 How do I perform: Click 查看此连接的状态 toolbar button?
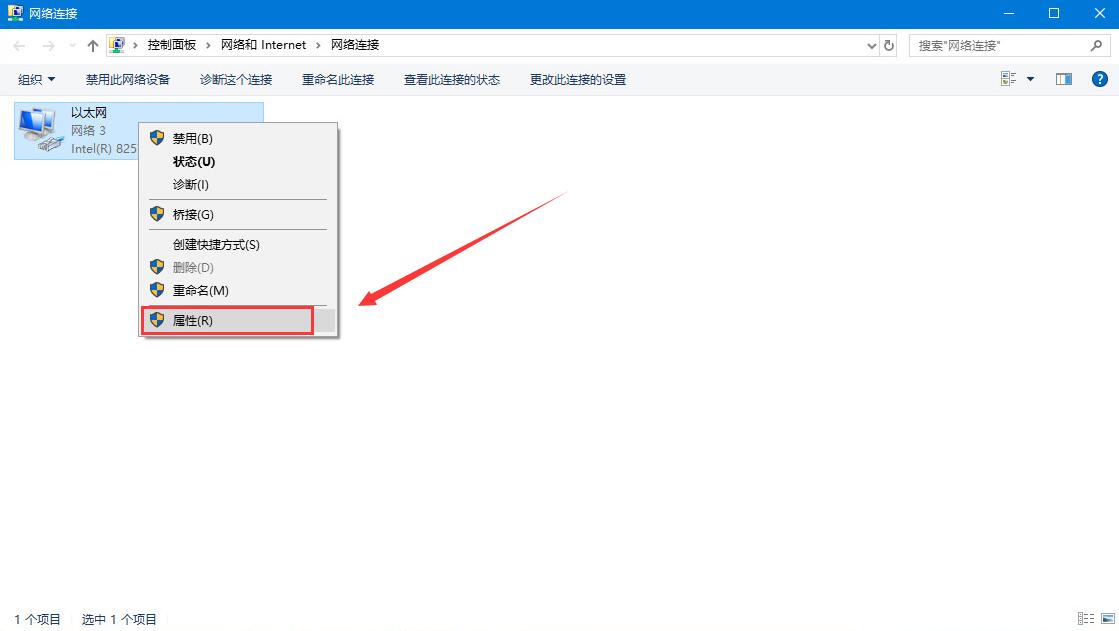452,79
